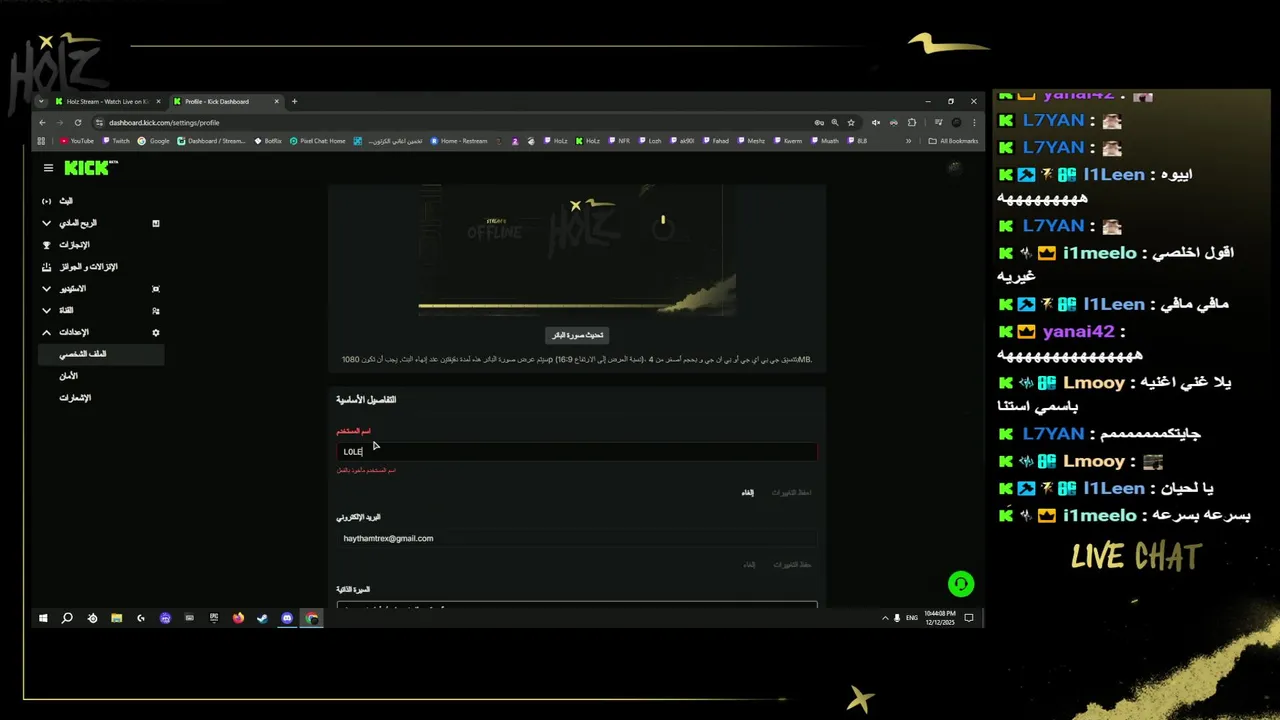Cancel the username change with إلغاء
1280x720 pixels.
[747, 493]
